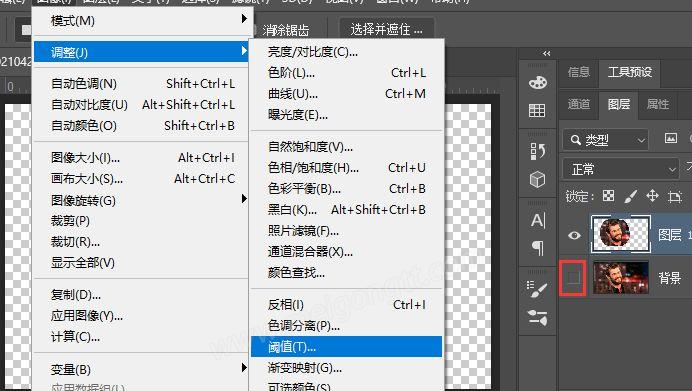692x391 pixels.
Task: Switch to the 通道 tab
Action: click(579, 105)
